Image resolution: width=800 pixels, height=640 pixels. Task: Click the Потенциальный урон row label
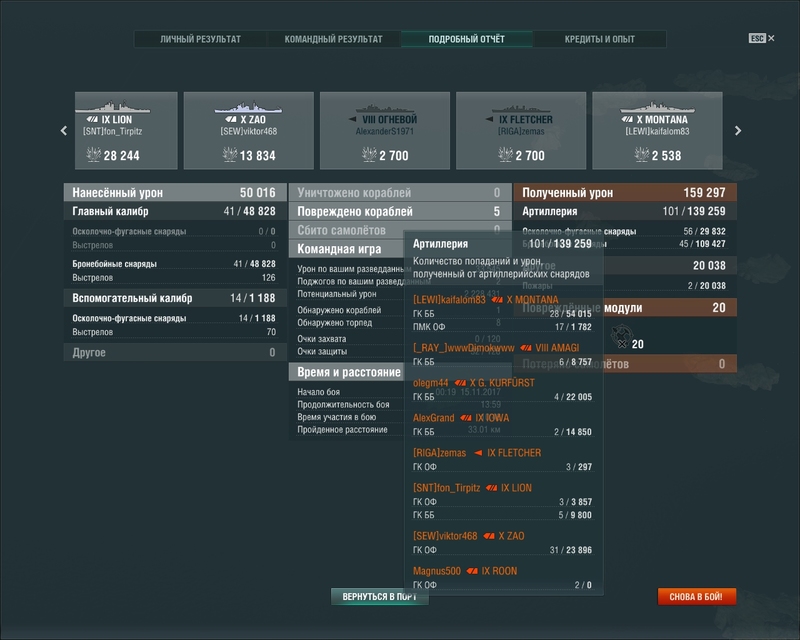click(337, 294)
